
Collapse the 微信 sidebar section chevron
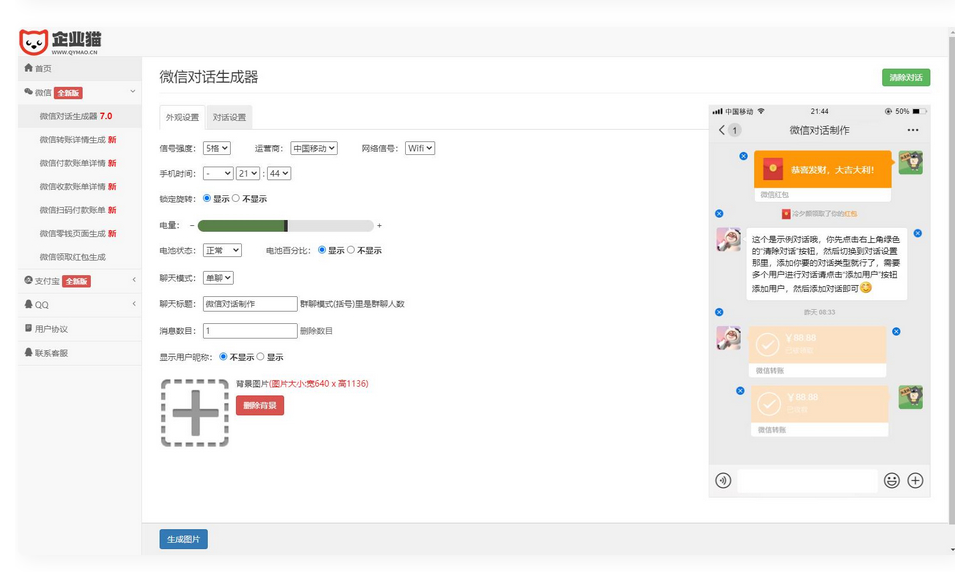(133, 92)
